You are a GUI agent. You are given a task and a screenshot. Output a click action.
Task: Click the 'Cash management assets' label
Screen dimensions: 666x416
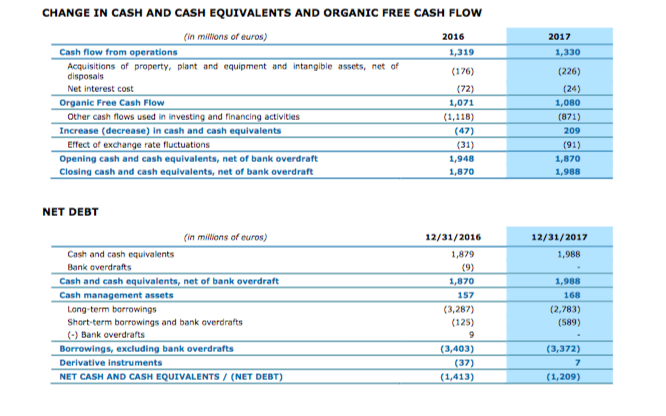click(116, 295)
